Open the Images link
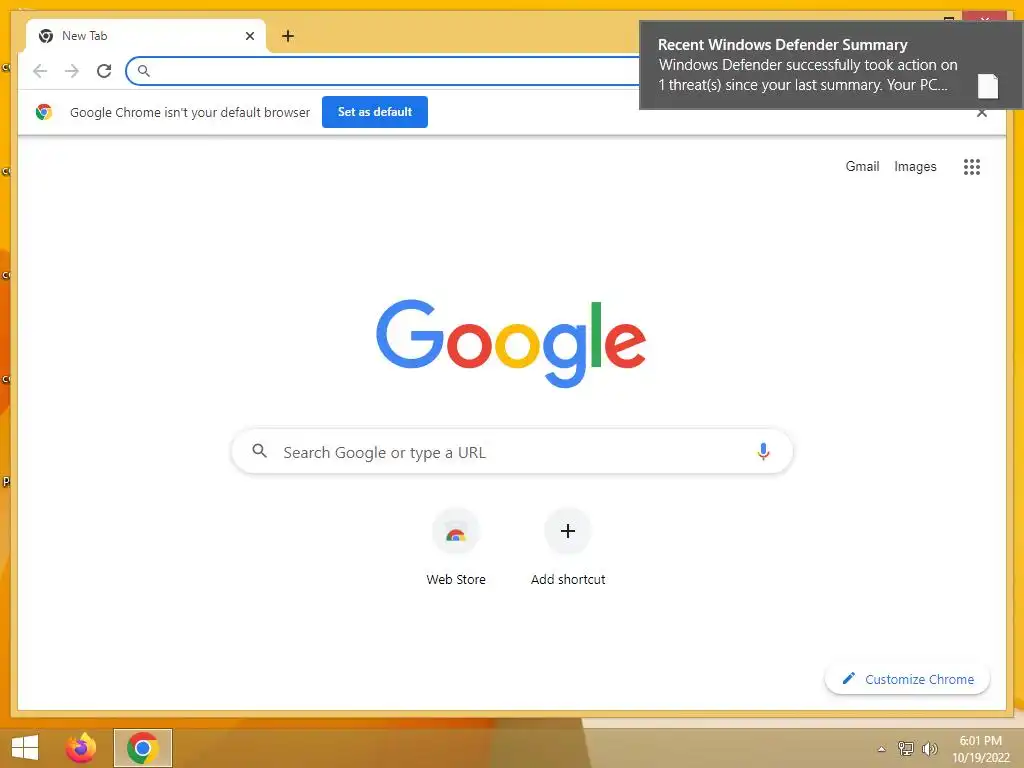This screenshot has height=768, width=1024. (915, 167)
